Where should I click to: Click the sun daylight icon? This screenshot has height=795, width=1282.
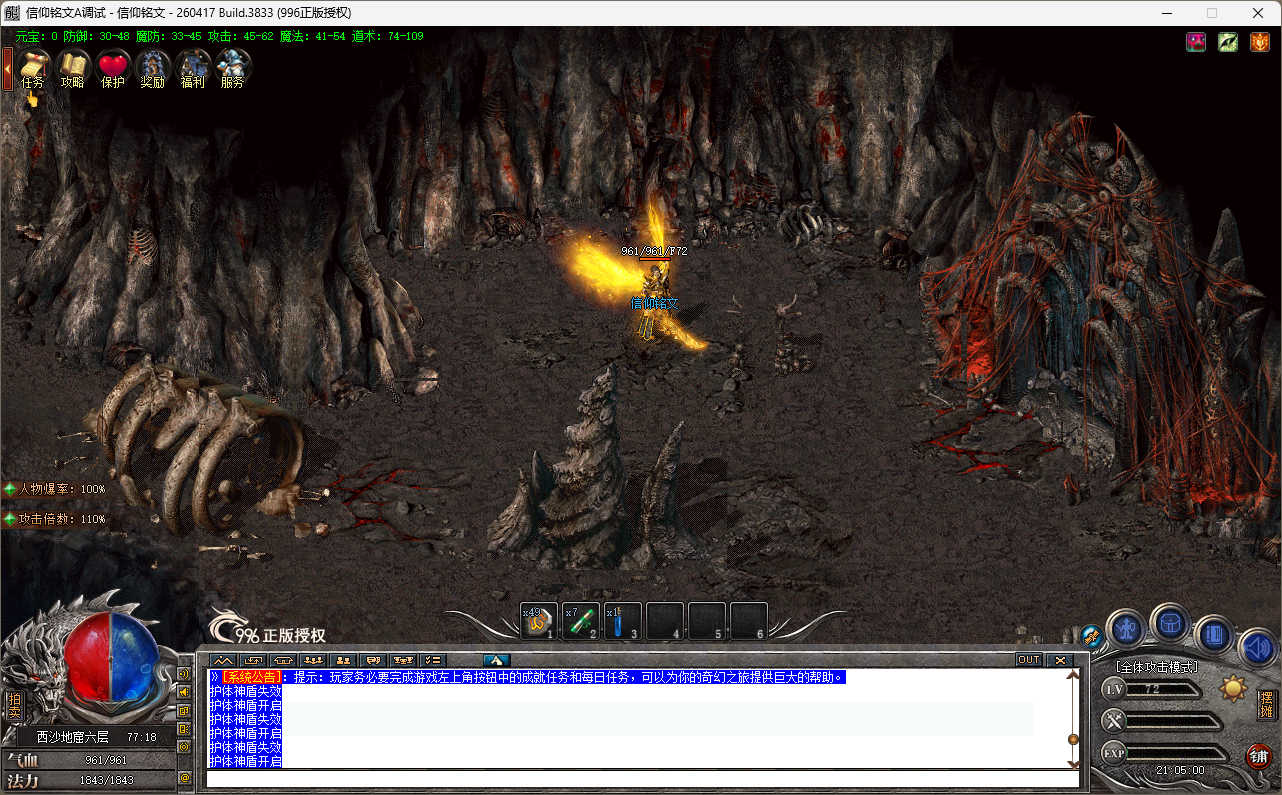(x=1233, y=689)
